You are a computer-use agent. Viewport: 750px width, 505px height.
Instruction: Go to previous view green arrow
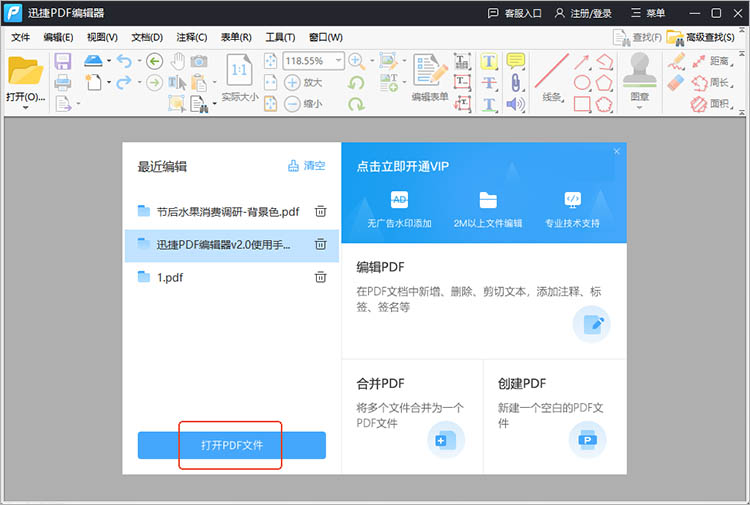[154, 61]
